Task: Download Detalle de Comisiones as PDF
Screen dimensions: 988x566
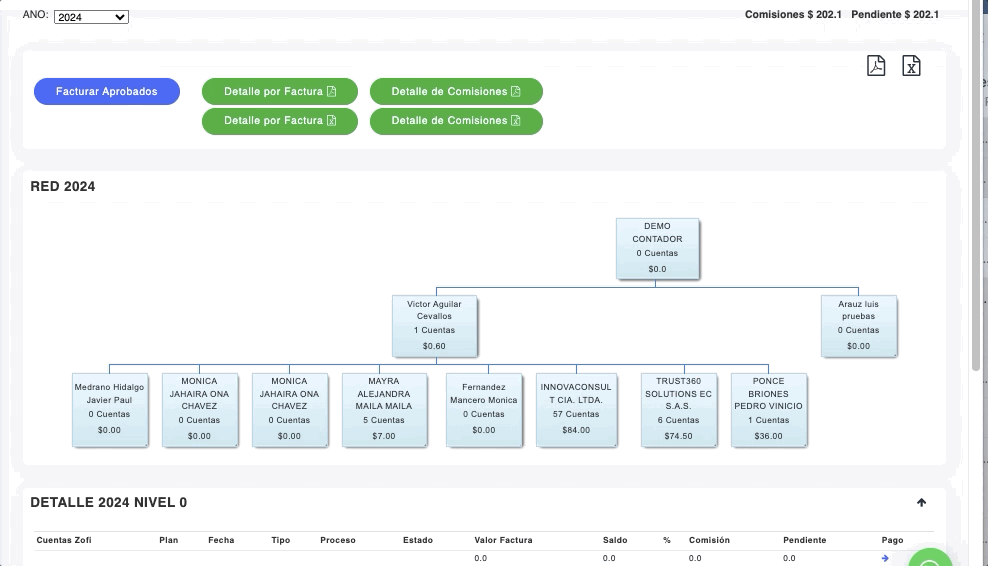Action: click(456, 91)
